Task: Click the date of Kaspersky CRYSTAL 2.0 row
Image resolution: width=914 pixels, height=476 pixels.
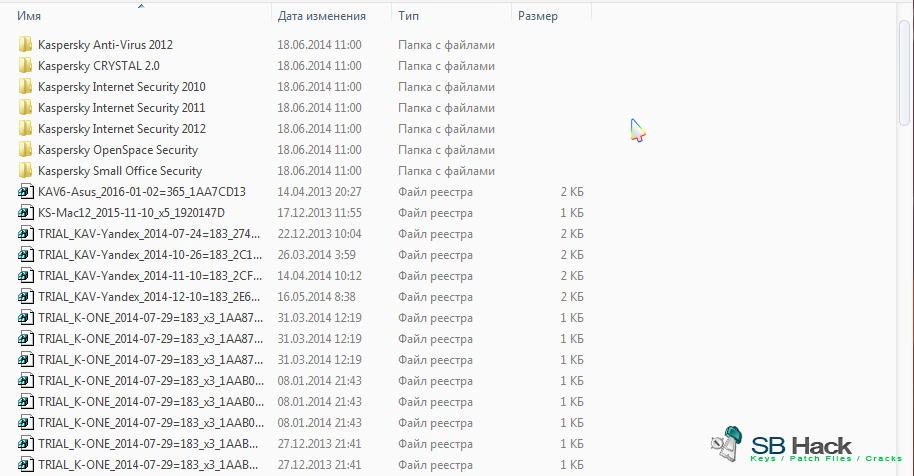Action: pyautogui.click(x=319, y=66)
